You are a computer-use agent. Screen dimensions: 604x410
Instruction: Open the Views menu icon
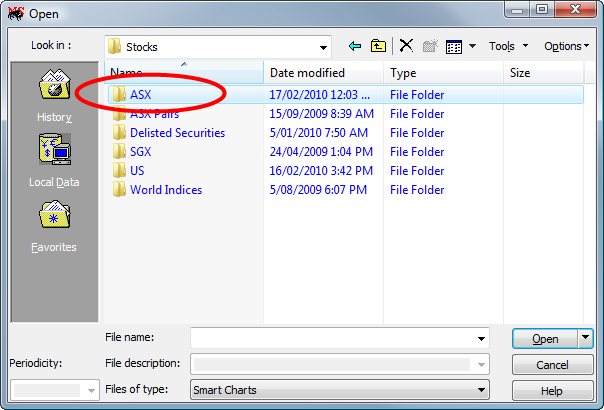tap(459, 46)
